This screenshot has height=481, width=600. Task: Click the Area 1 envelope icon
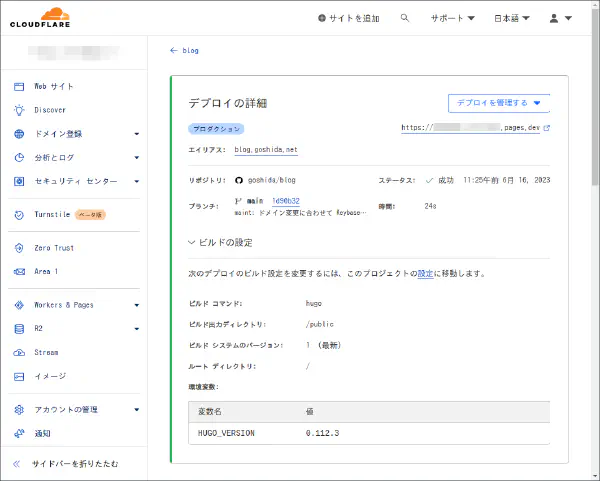point(19,272)
